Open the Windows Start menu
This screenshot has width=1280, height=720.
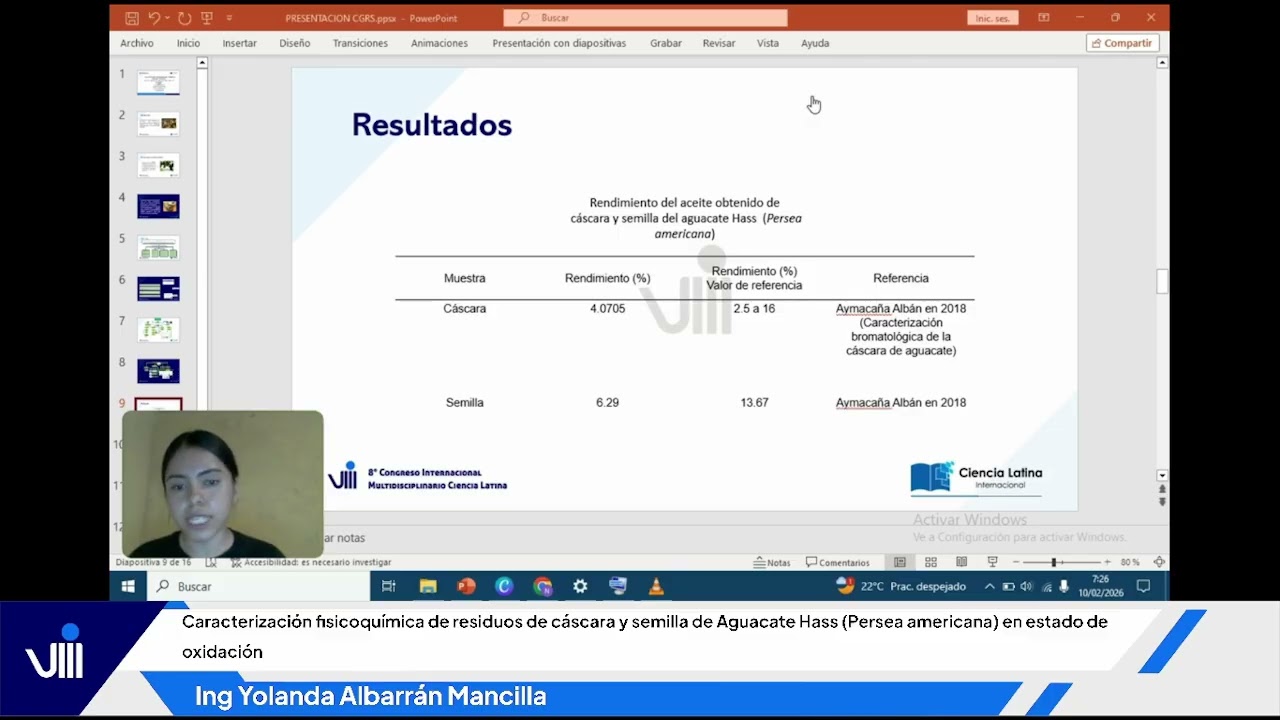coord(128,586)
